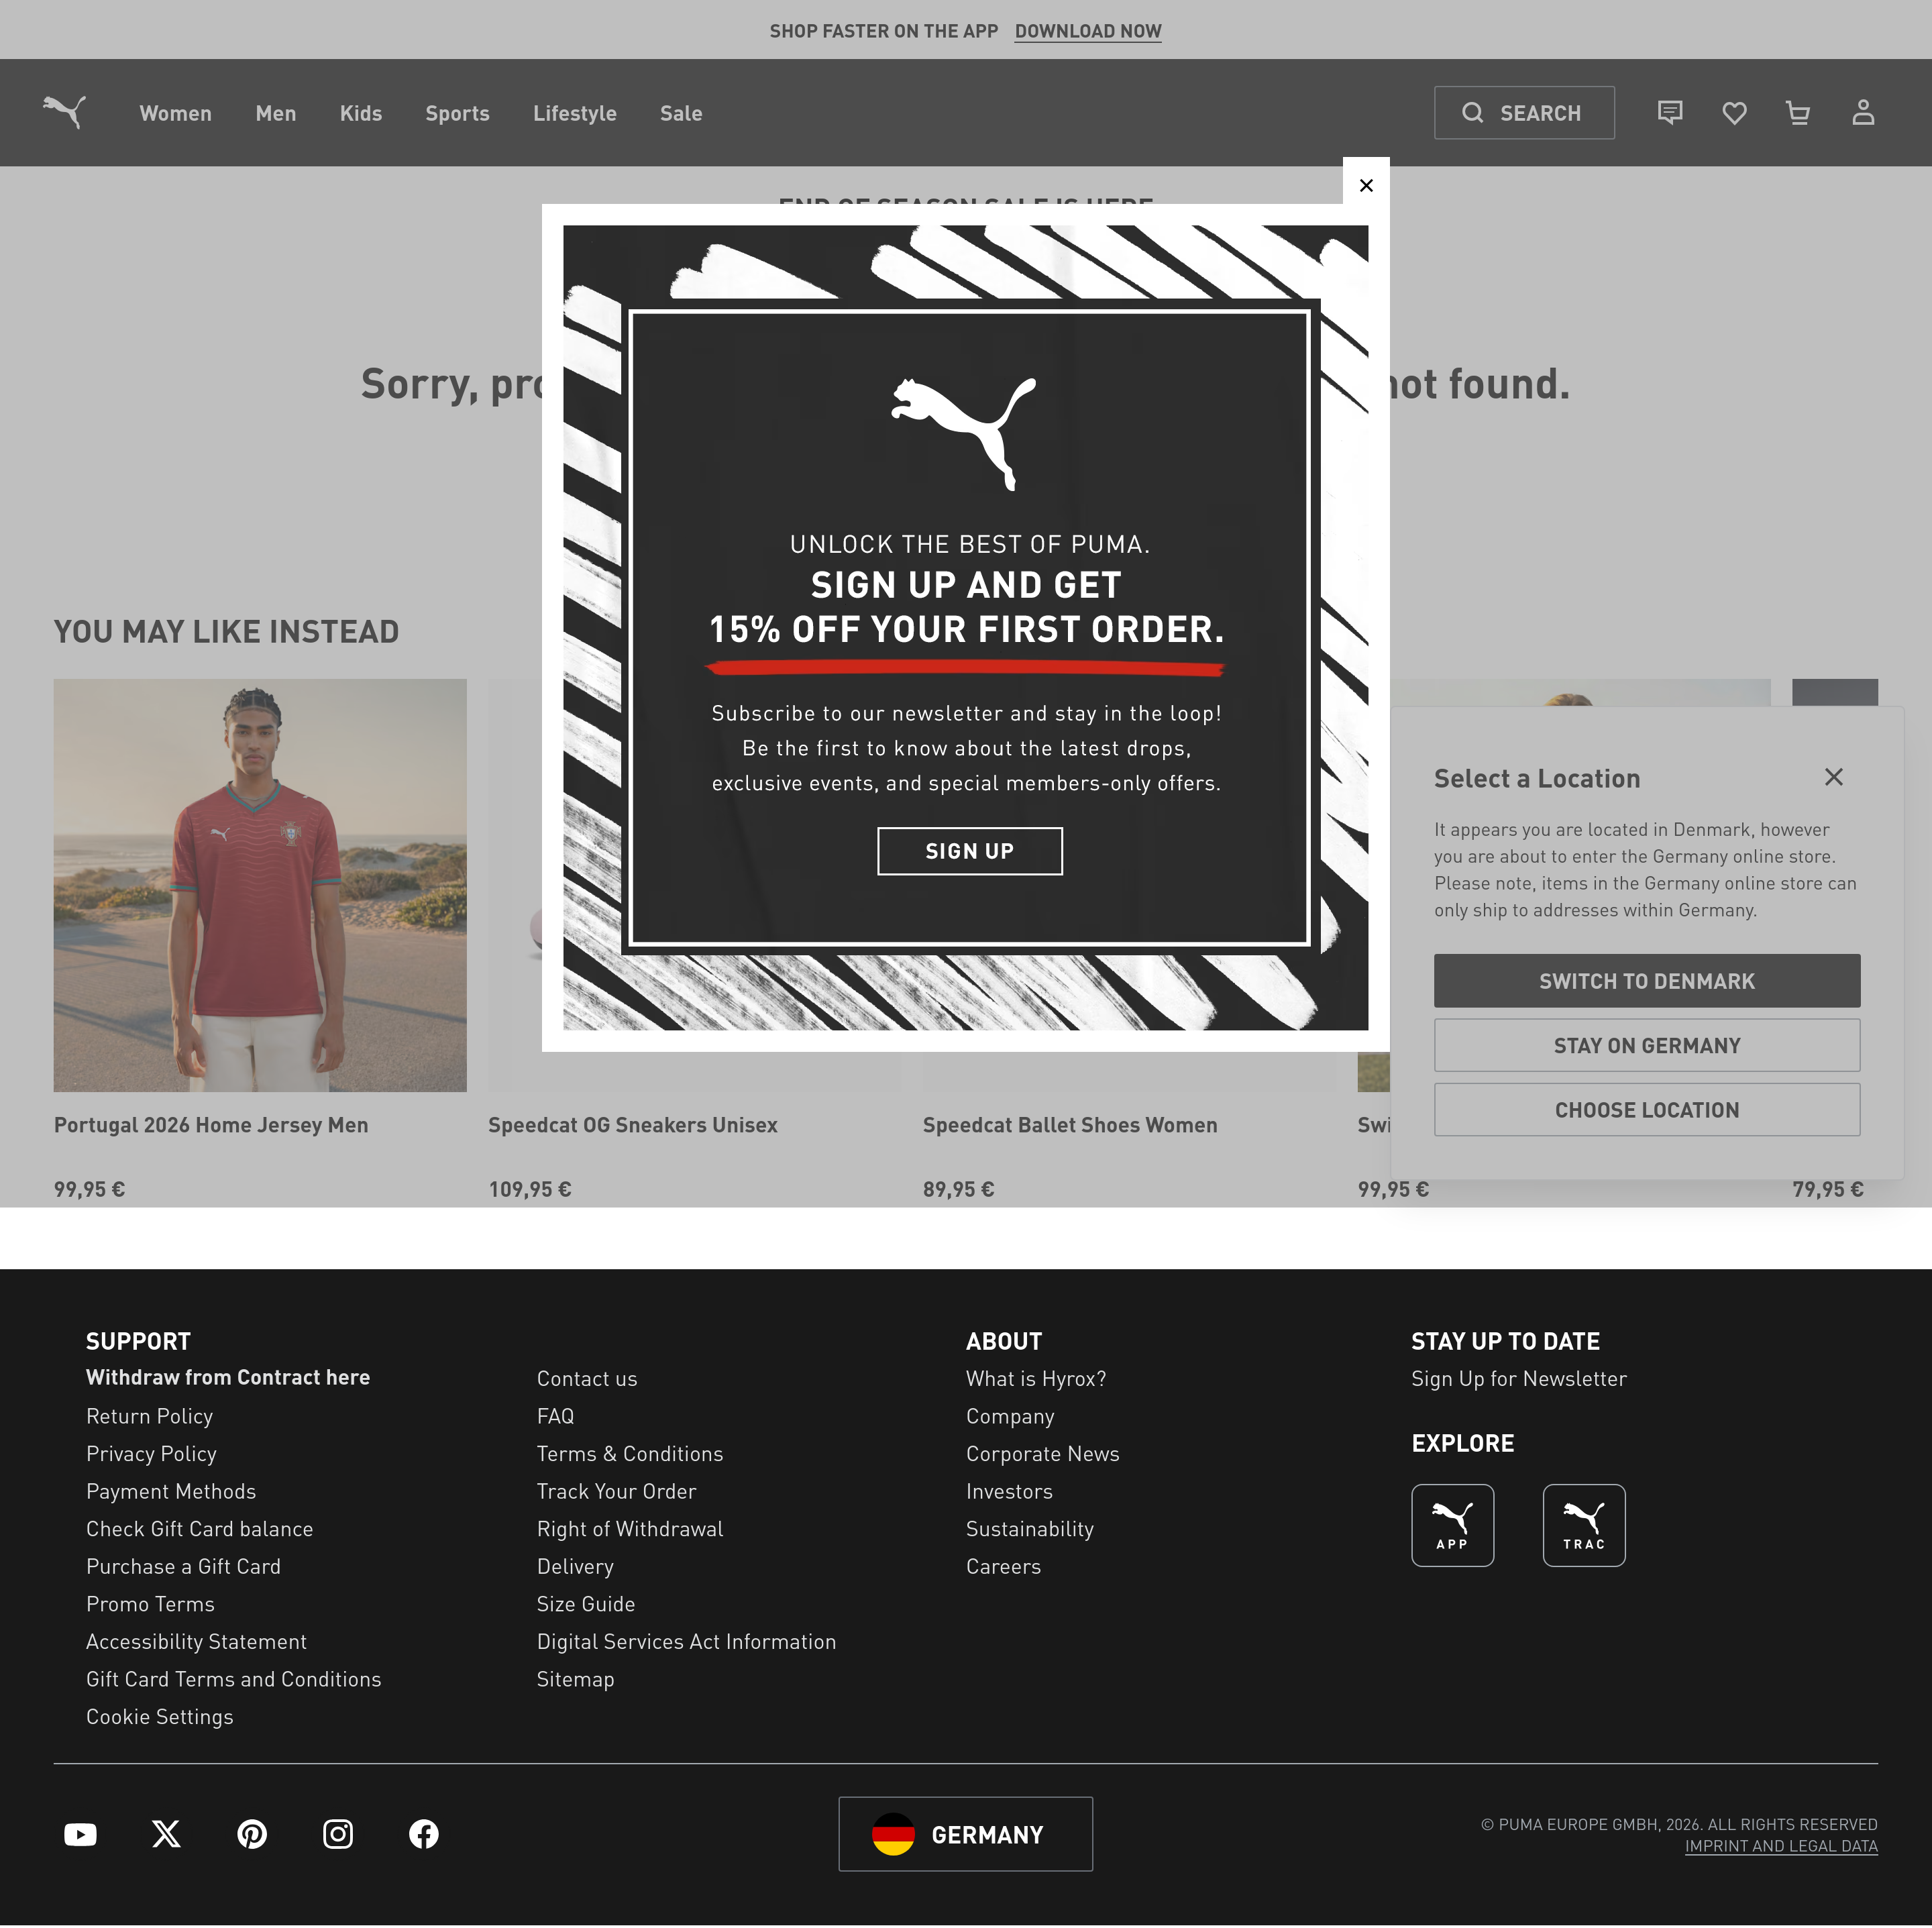Open PUMA Pinterest icon

point(252,1834)
